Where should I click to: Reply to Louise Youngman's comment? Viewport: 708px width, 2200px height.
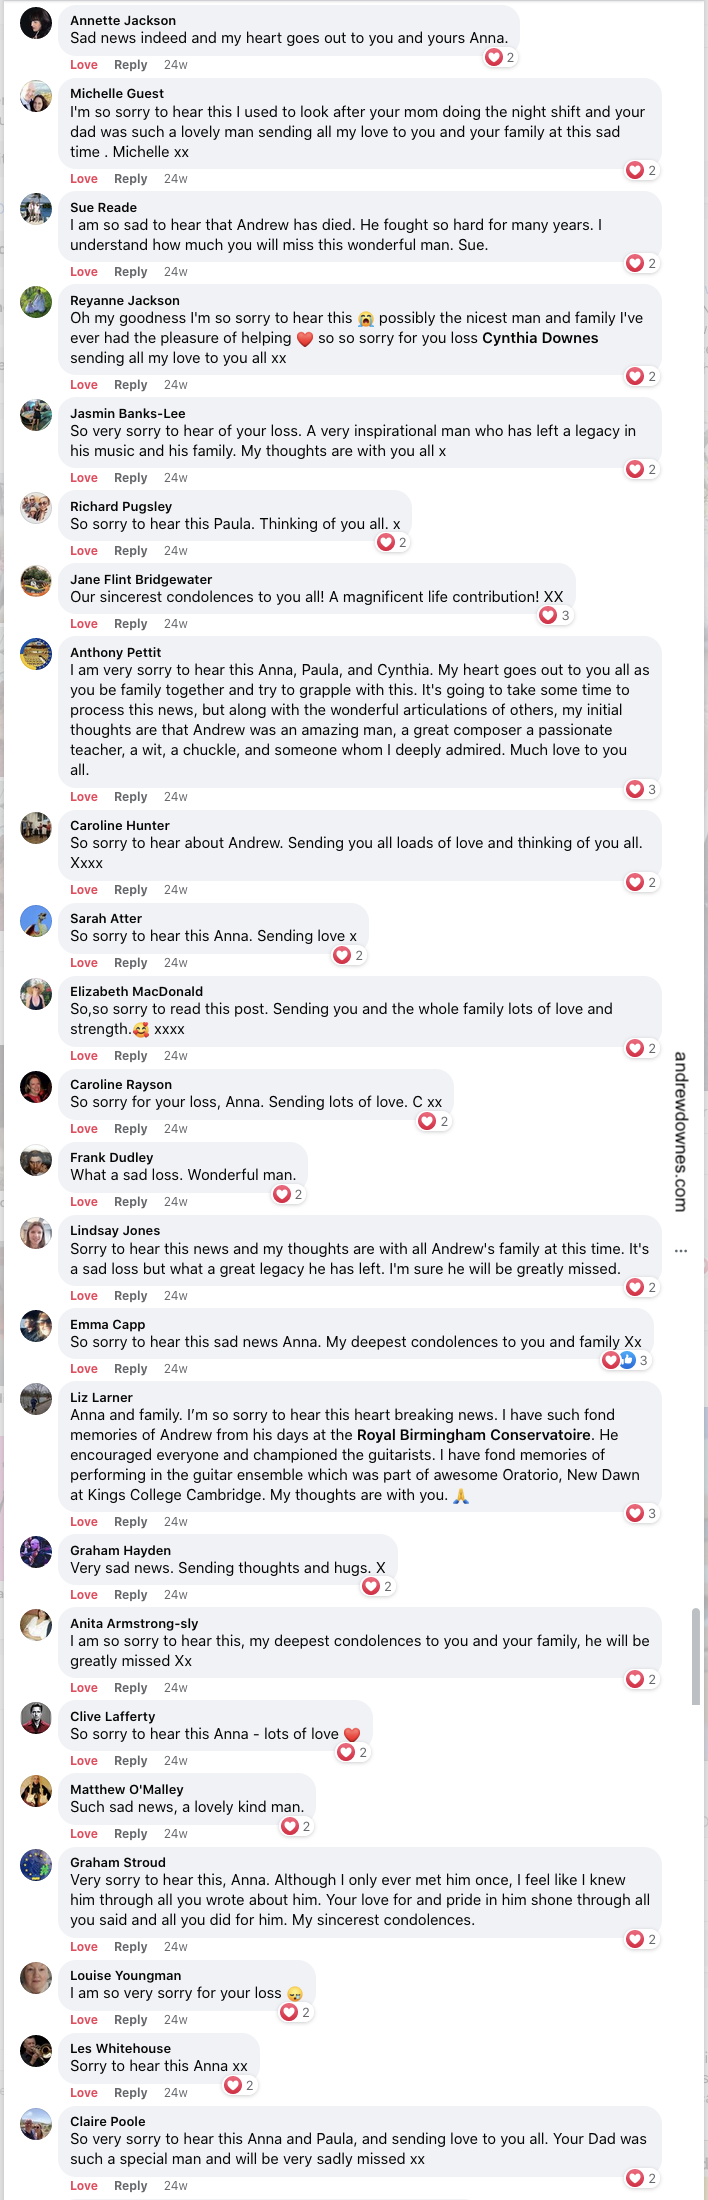tap(130, 2019)
